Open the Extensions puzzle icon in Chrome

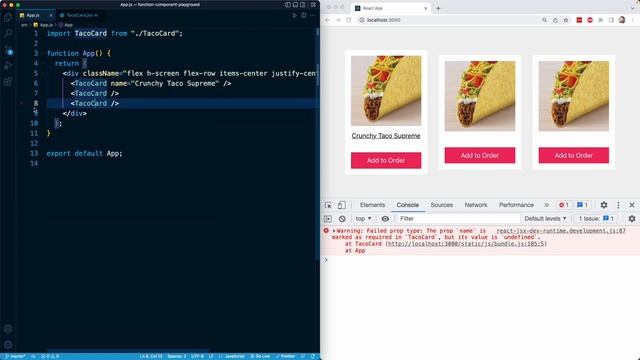(600, 20)
